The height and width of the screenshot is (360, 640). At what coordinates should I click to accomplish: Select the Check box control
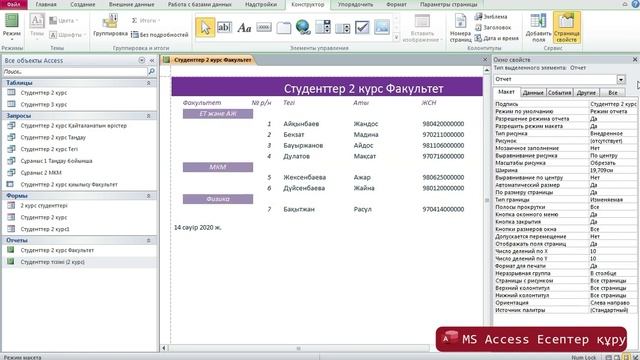point(362,27)
